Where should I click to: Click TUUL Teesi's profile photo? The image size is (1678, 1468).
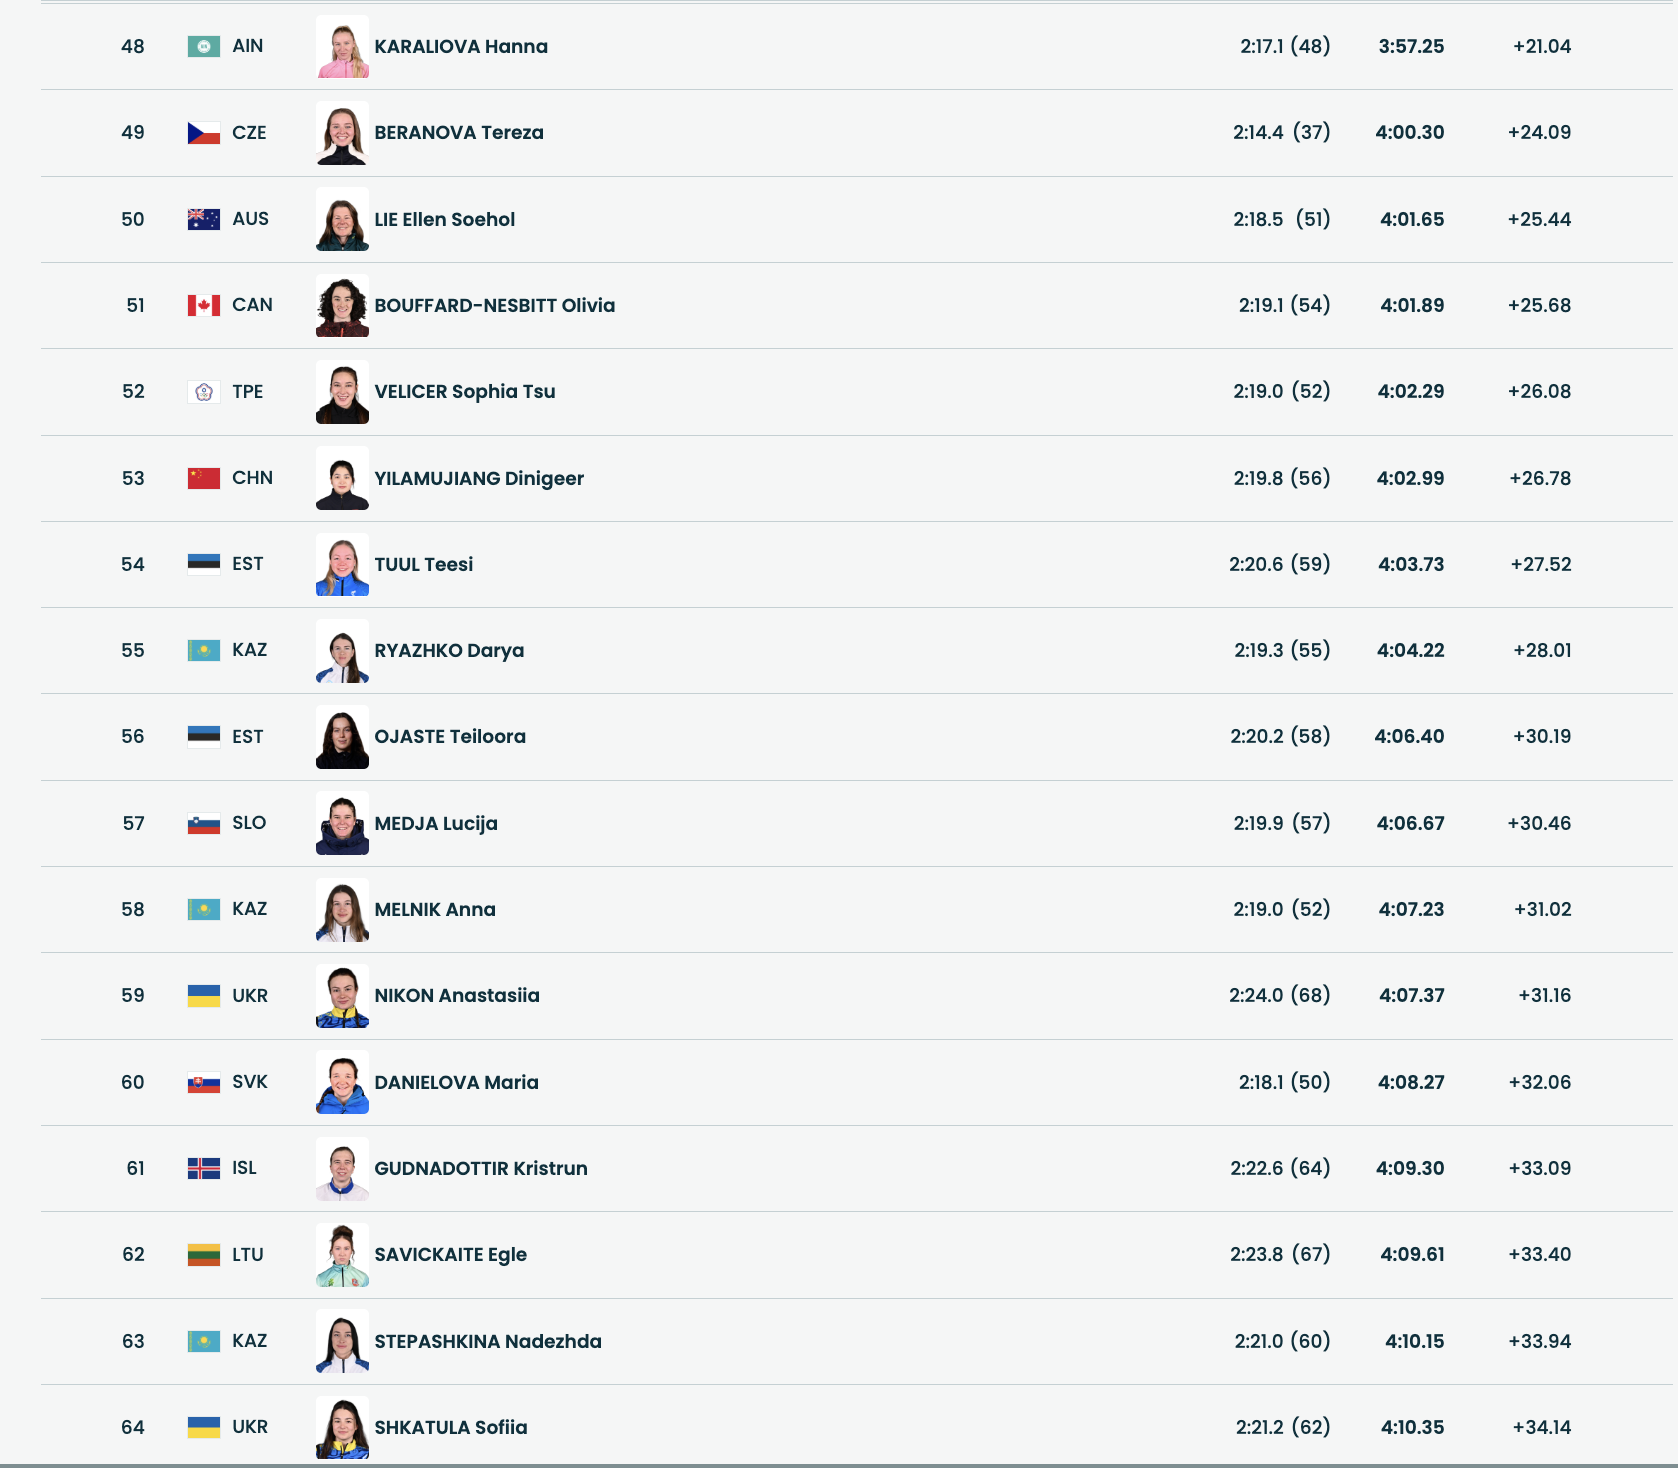pos(342,564)
